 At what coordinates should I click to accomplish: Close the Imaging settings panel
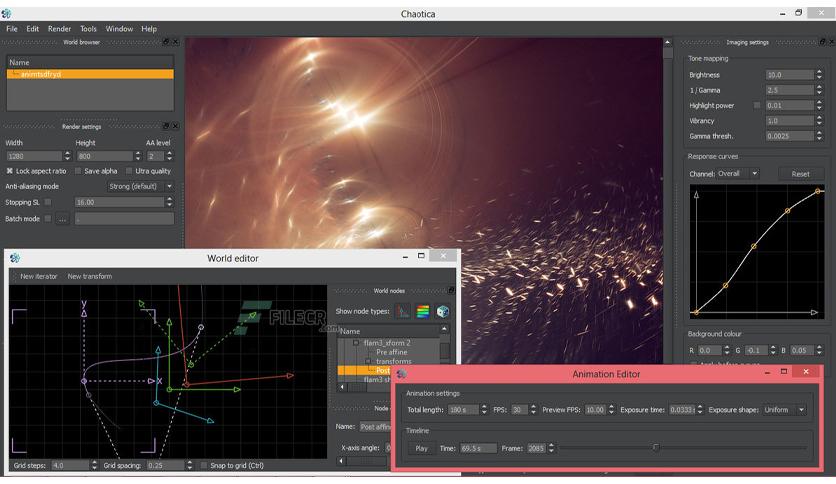coord(831,42)
